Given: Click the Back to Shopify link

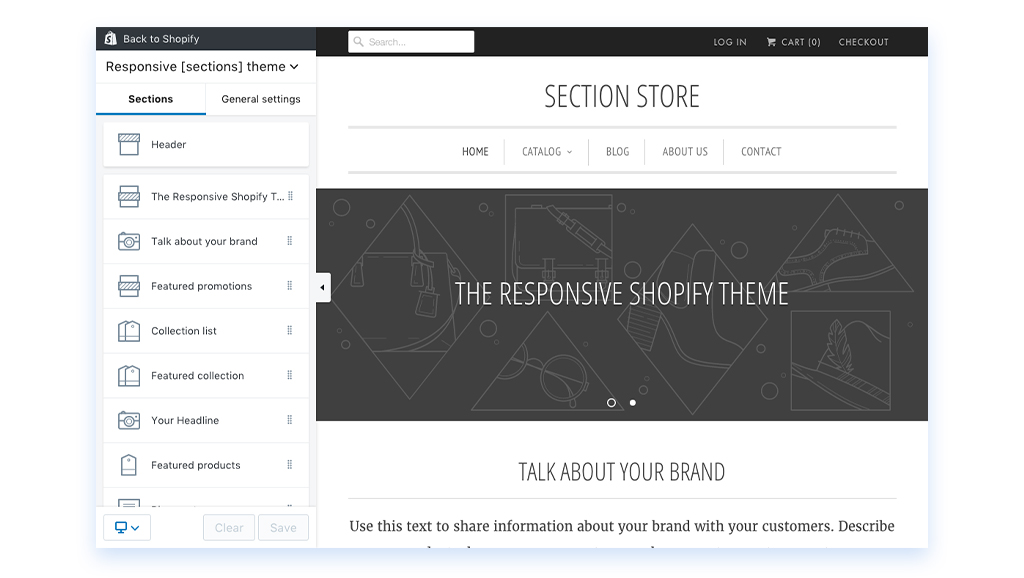Looking at the screenshot, I should coord(160,39).
